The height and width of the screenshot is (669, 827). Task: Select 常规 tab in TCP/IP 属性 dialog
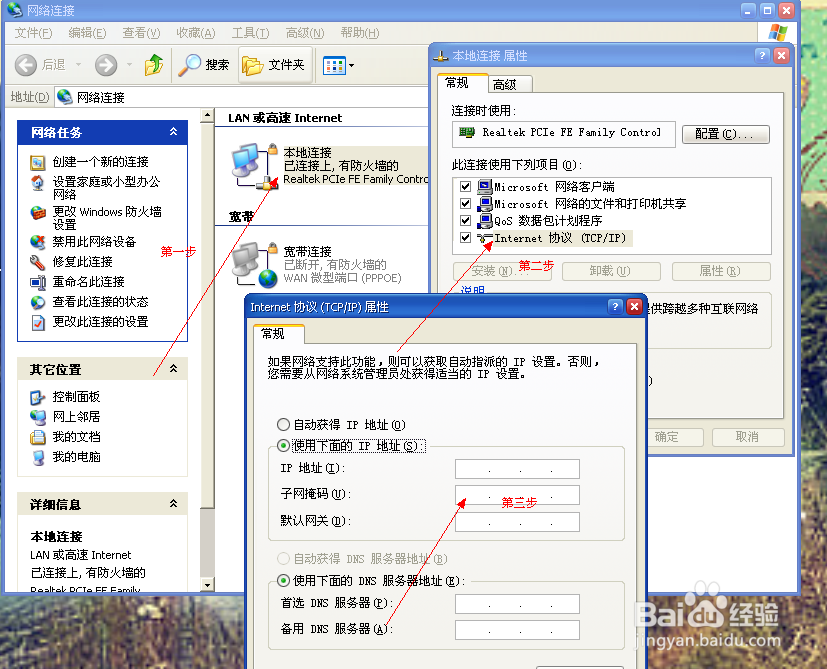point(277,334)
